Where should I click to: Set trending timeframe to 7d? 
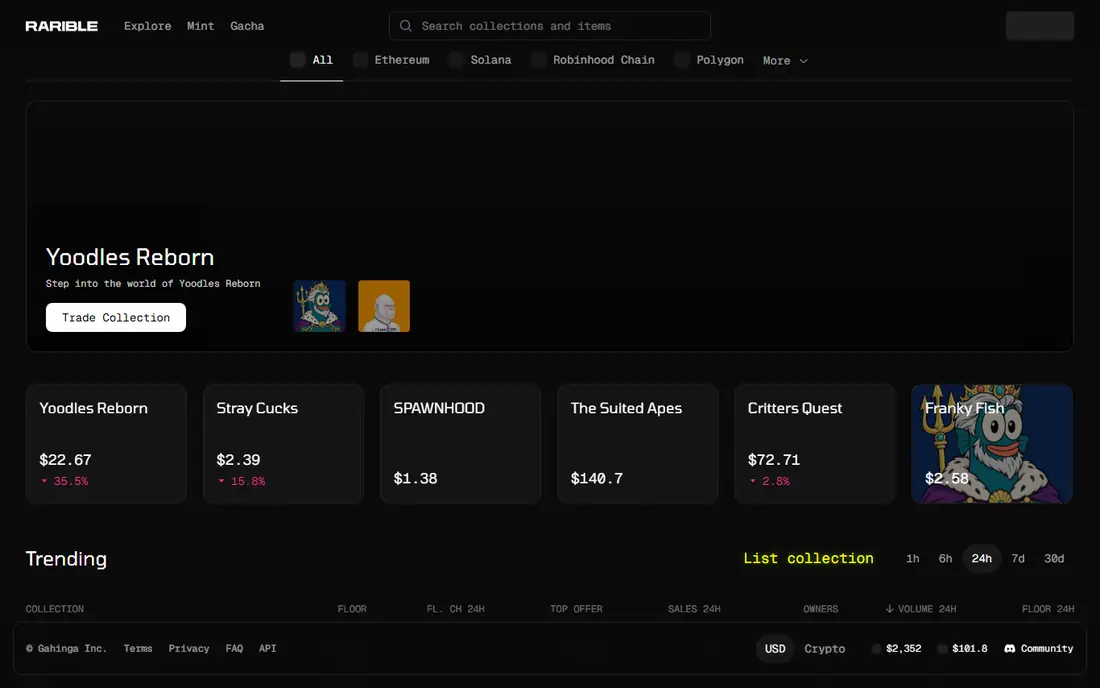(x=1018, y=558)
